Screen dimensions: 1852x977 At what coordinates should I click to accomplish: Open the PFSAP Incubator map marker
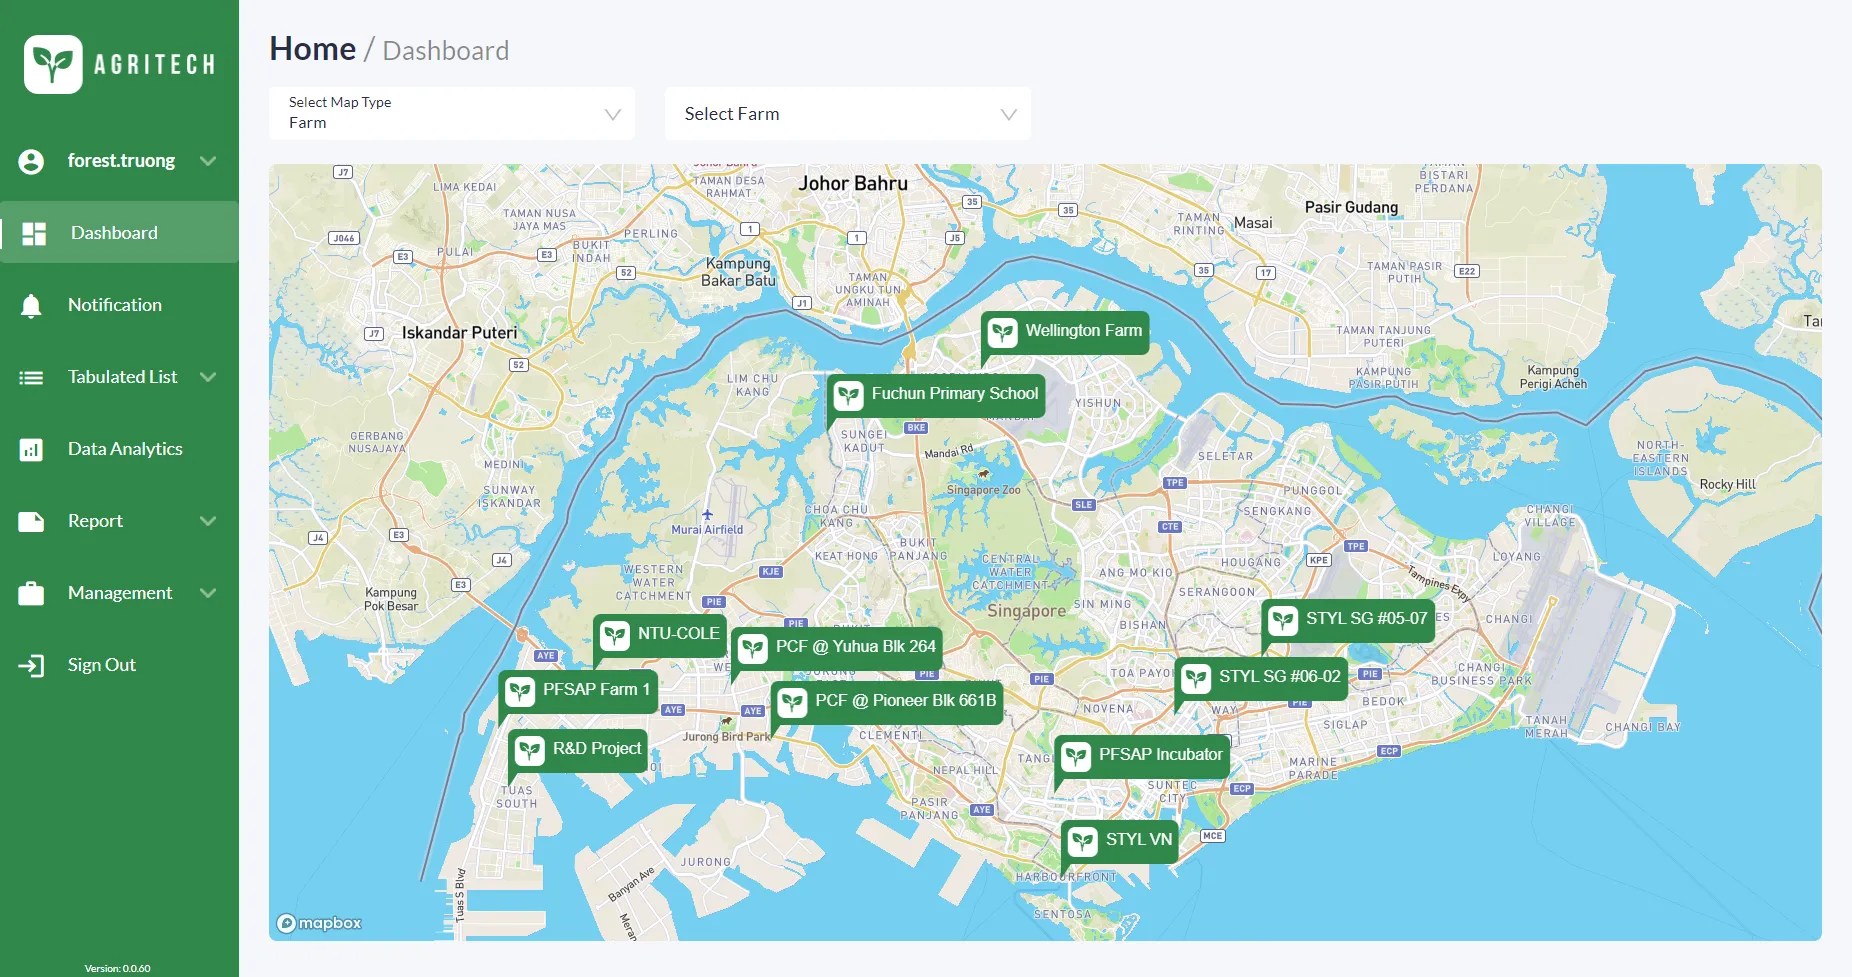[x=1142, y=756]
